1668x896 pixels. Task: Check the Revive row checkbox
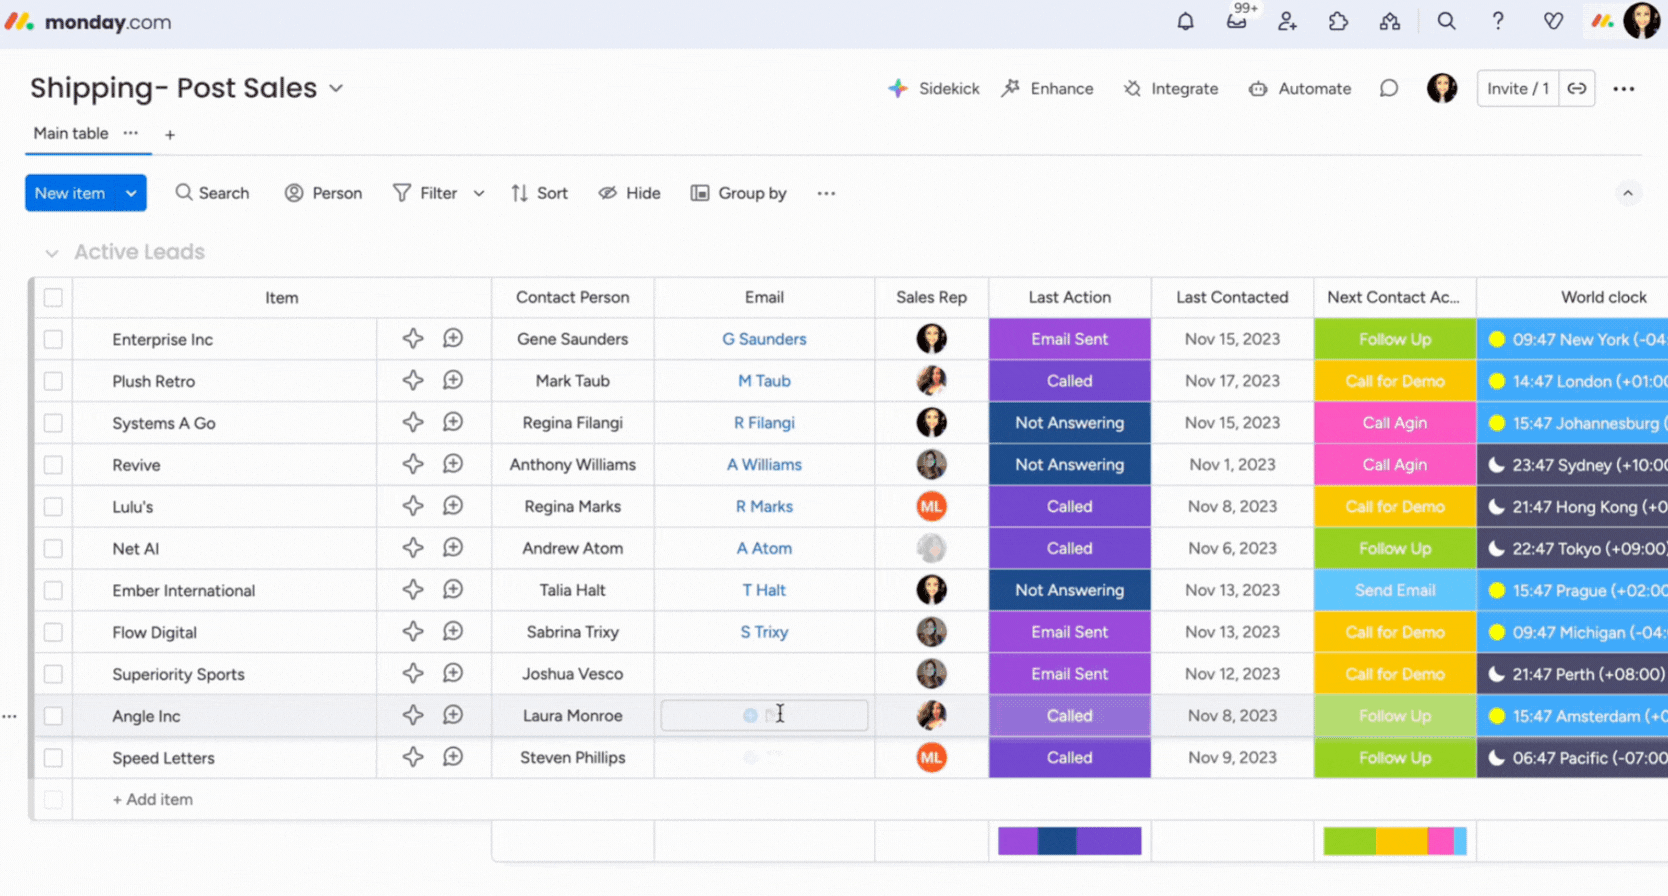tap(53, 465)
